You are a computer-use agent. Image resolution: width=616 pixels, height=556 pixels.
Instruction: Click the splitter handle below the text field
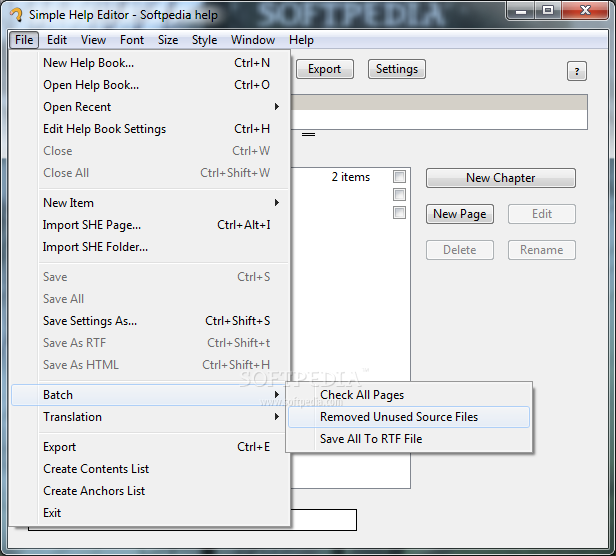coord(308,134)
